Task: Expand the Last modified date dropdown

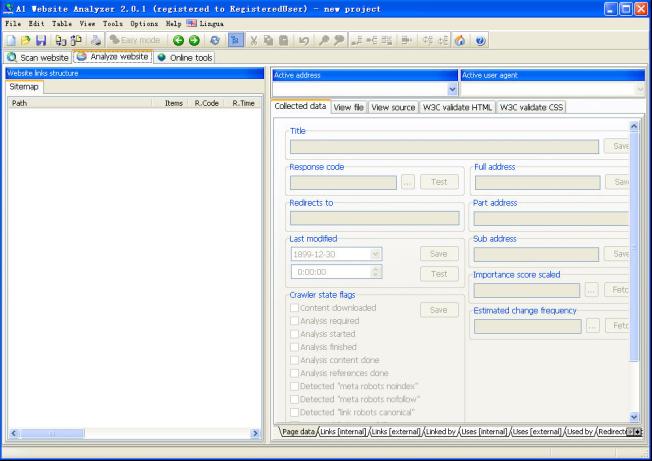Action: tap(375, 254)
